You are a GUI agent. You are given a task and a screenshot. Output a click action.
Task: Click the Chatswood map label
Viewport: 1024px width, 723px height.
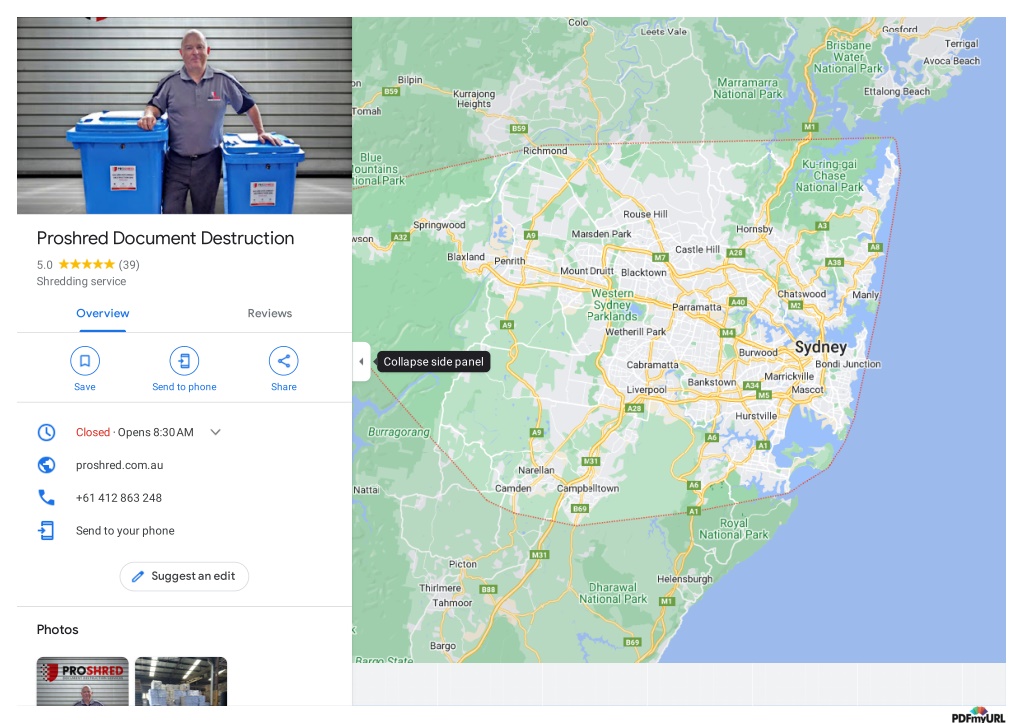tap(801, 294)
